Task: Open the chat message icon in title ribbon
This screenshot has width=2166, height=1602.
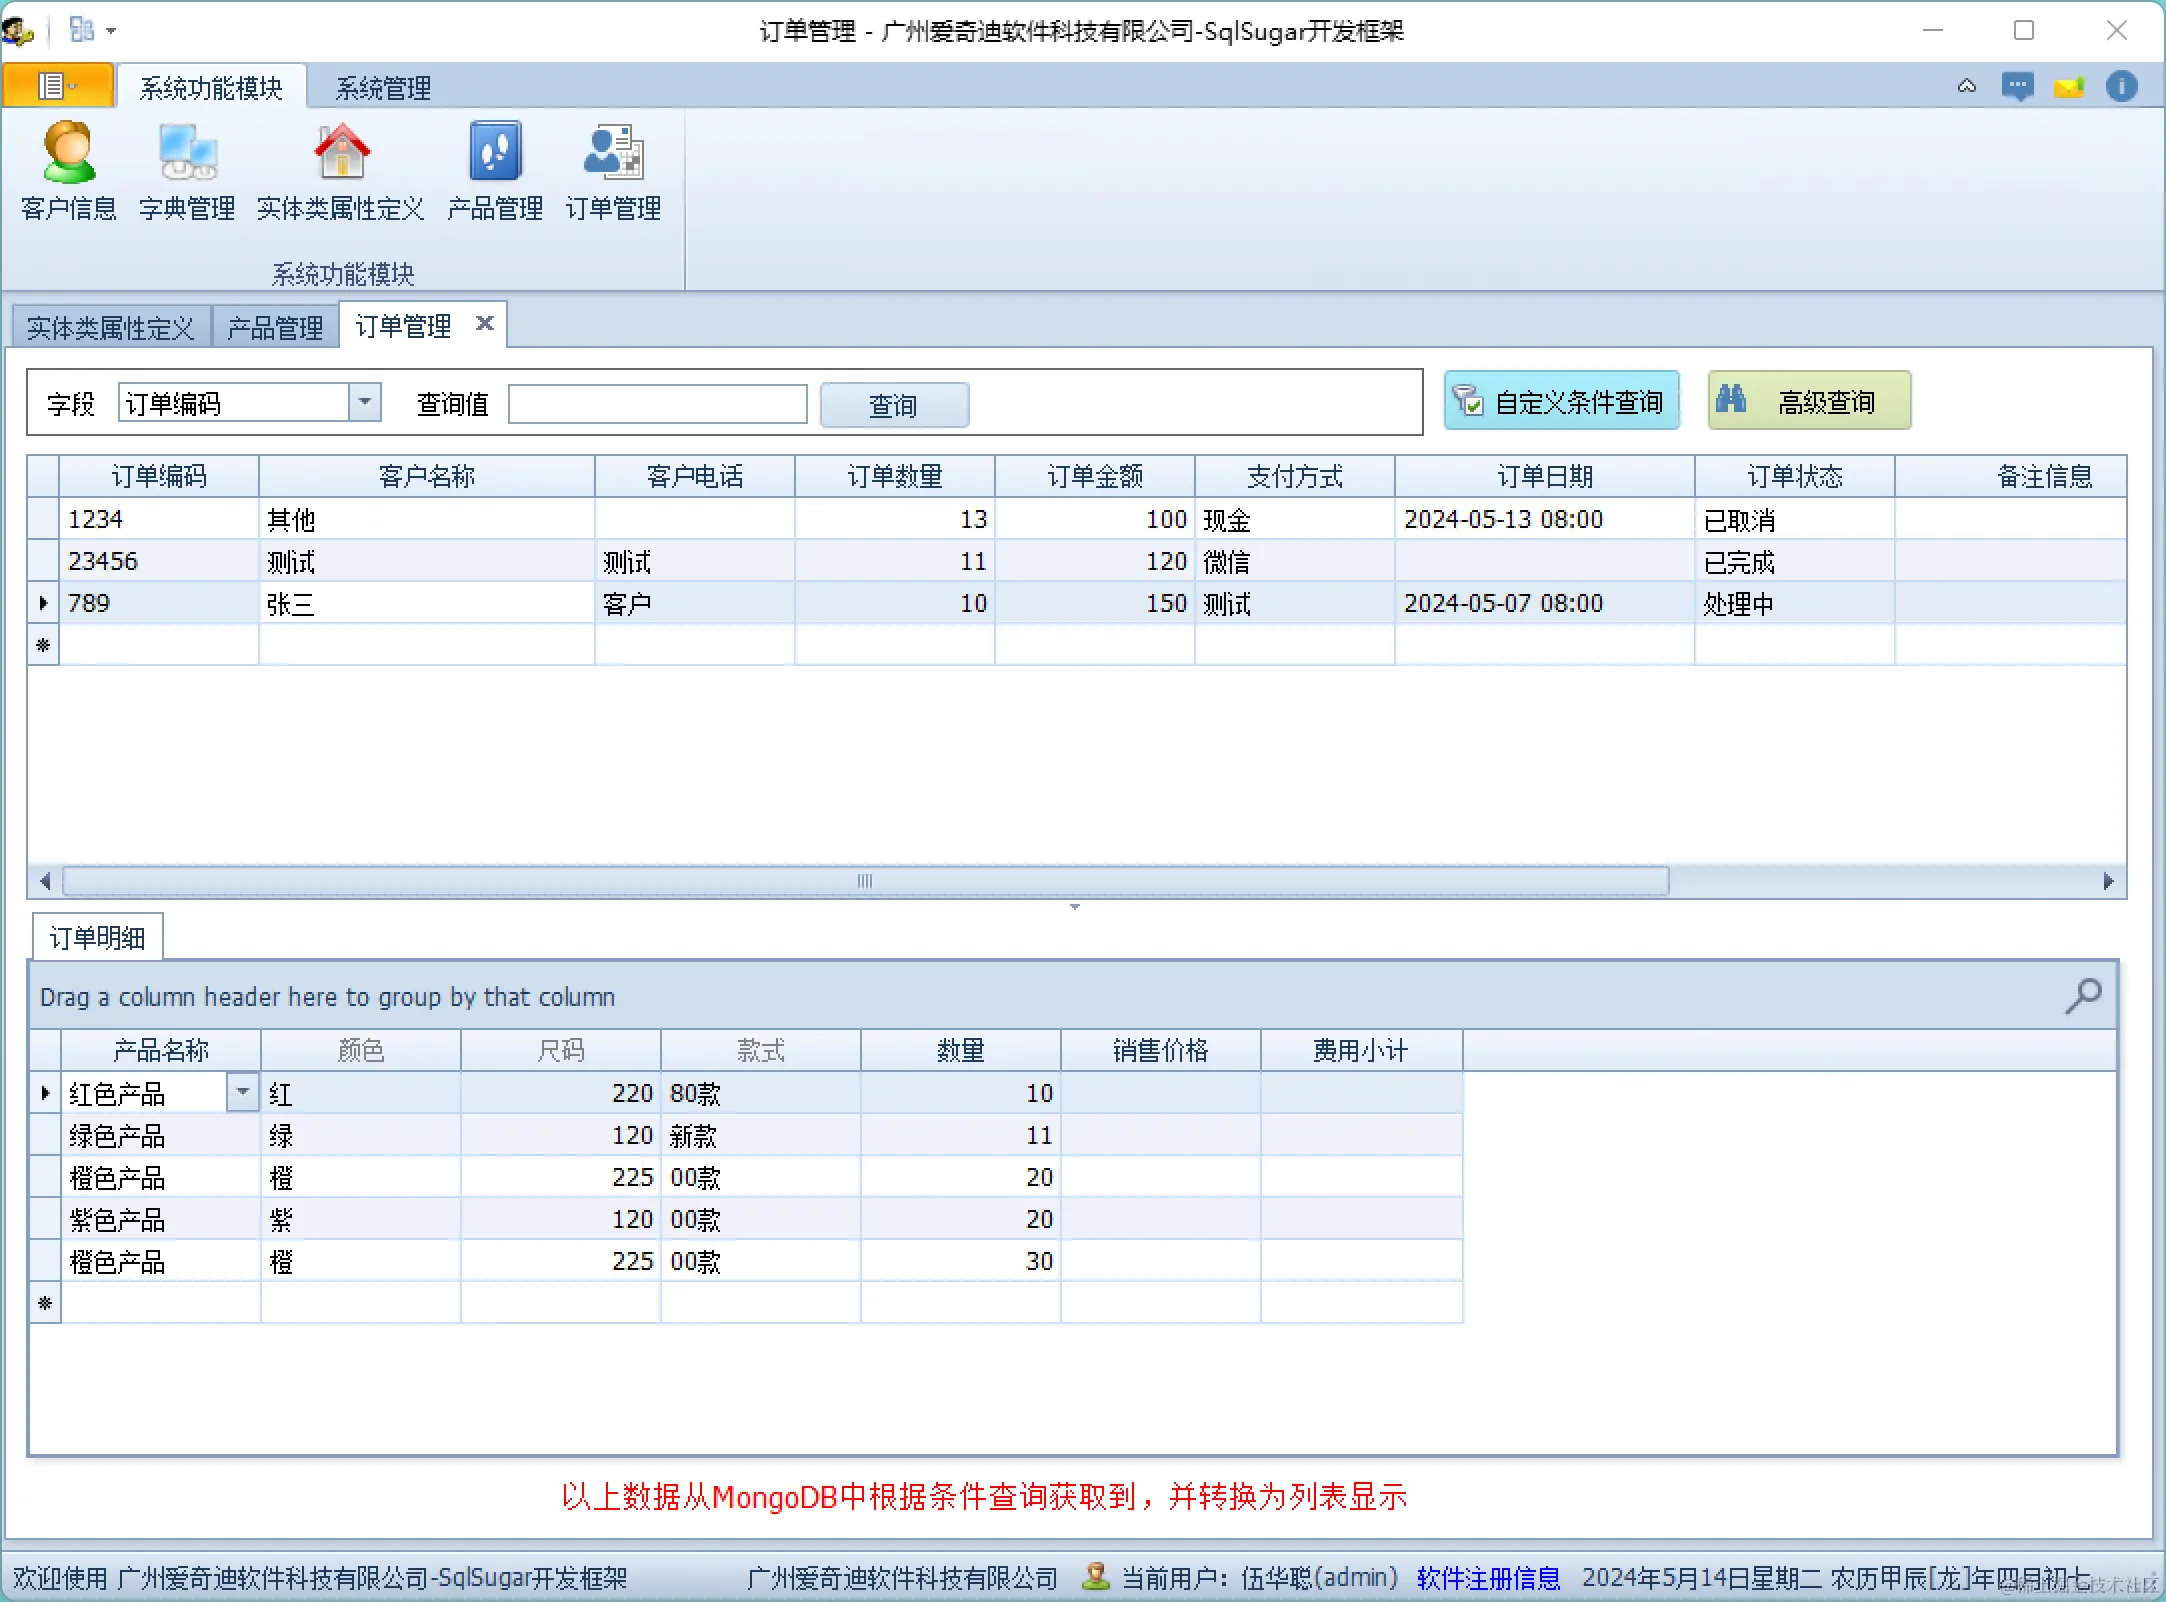Action: (2017, 87)
